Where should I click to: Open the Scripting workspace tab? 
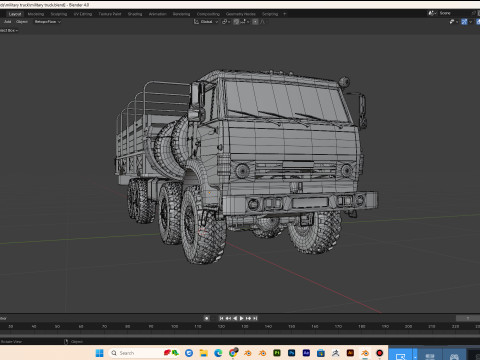[270, 14]
